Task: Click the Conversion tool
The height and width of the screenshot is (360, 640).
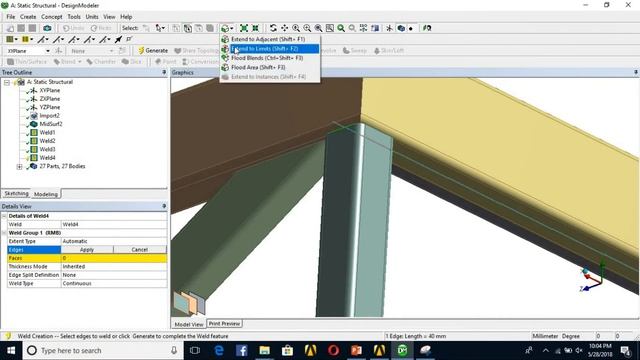Action: tap(200, 62)
